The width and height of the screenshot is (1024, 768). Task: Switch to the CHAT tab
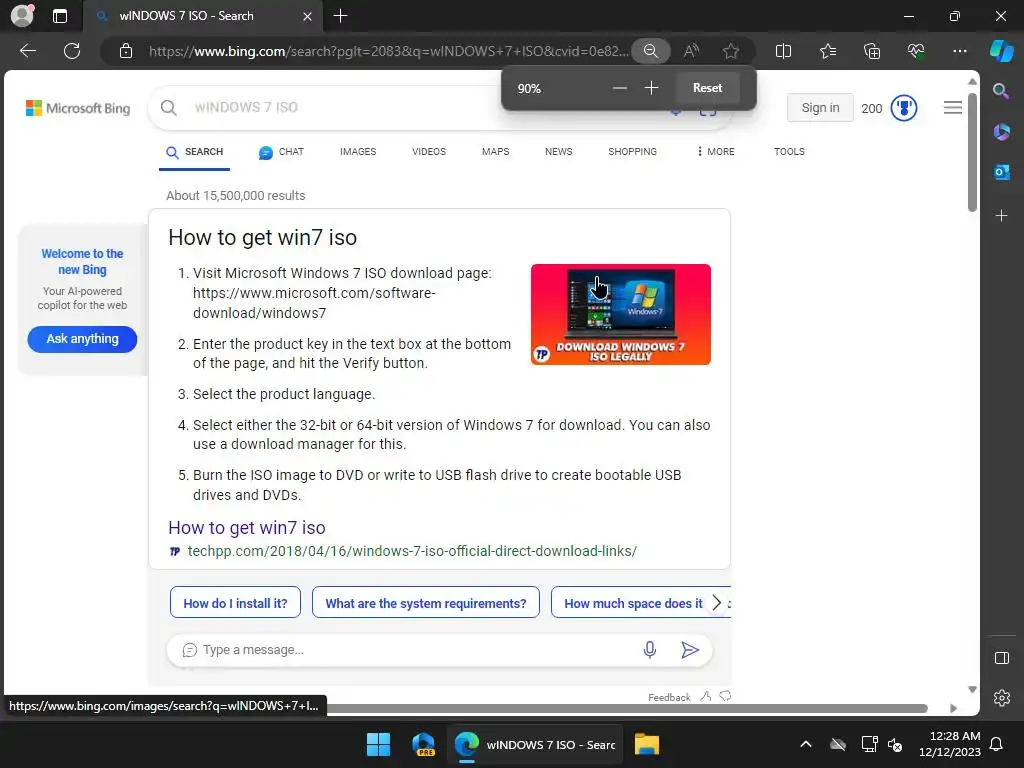[x=281, y=152]
